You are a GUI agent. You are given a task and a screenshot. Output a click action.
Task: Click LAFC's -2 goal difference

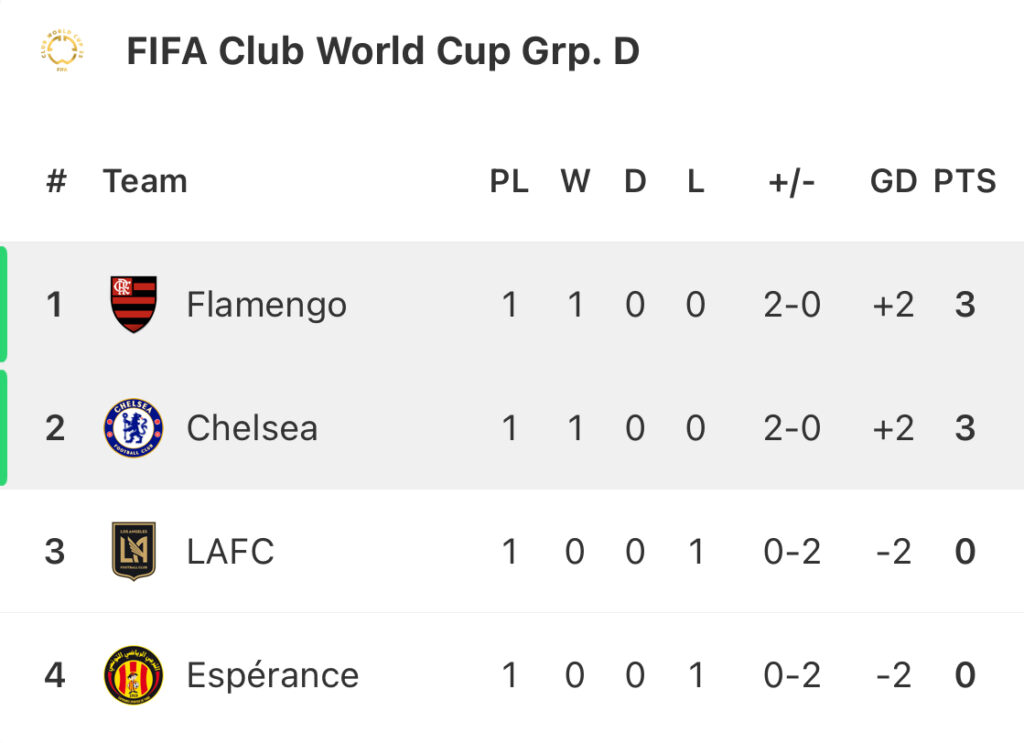click(x=893, y=552)
